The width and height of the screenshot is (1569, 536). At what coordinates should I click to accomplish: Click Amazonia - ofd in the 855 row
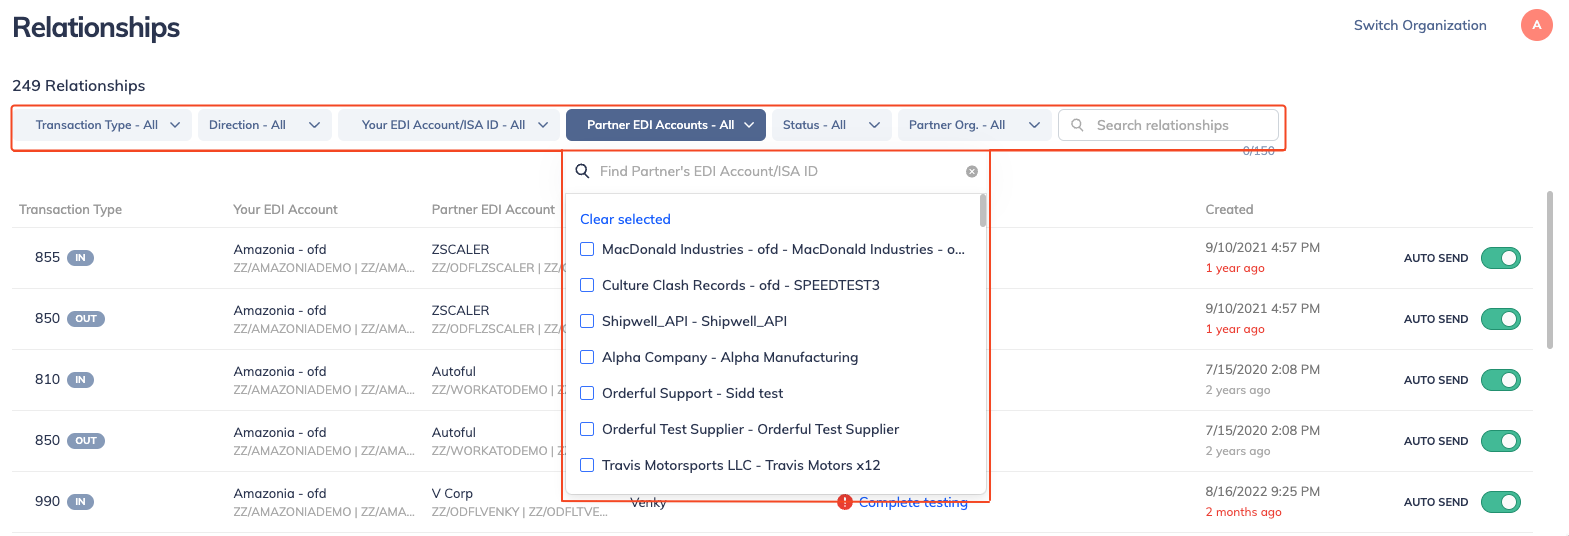[280, 249]
